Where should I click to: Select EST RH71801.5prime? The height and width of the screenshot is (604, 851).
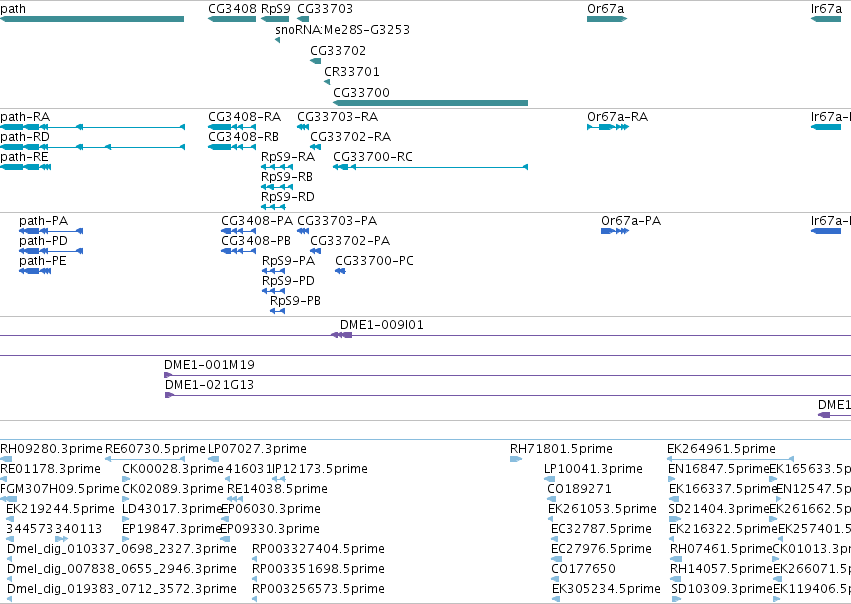(x=561, y=449)
